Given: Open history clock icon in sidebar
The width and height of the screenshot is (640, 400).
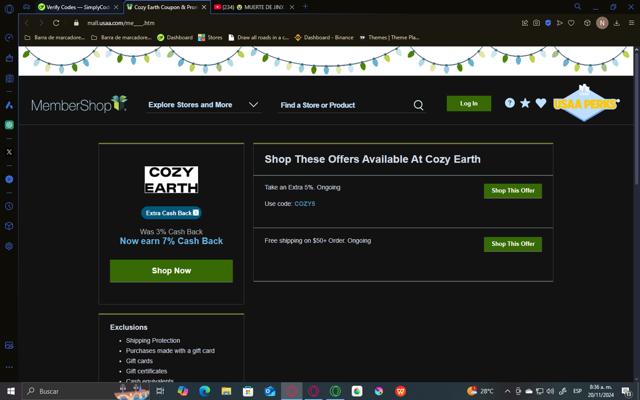Looking at the screenshot, I should pyautogui.click(x=9, y=206).
